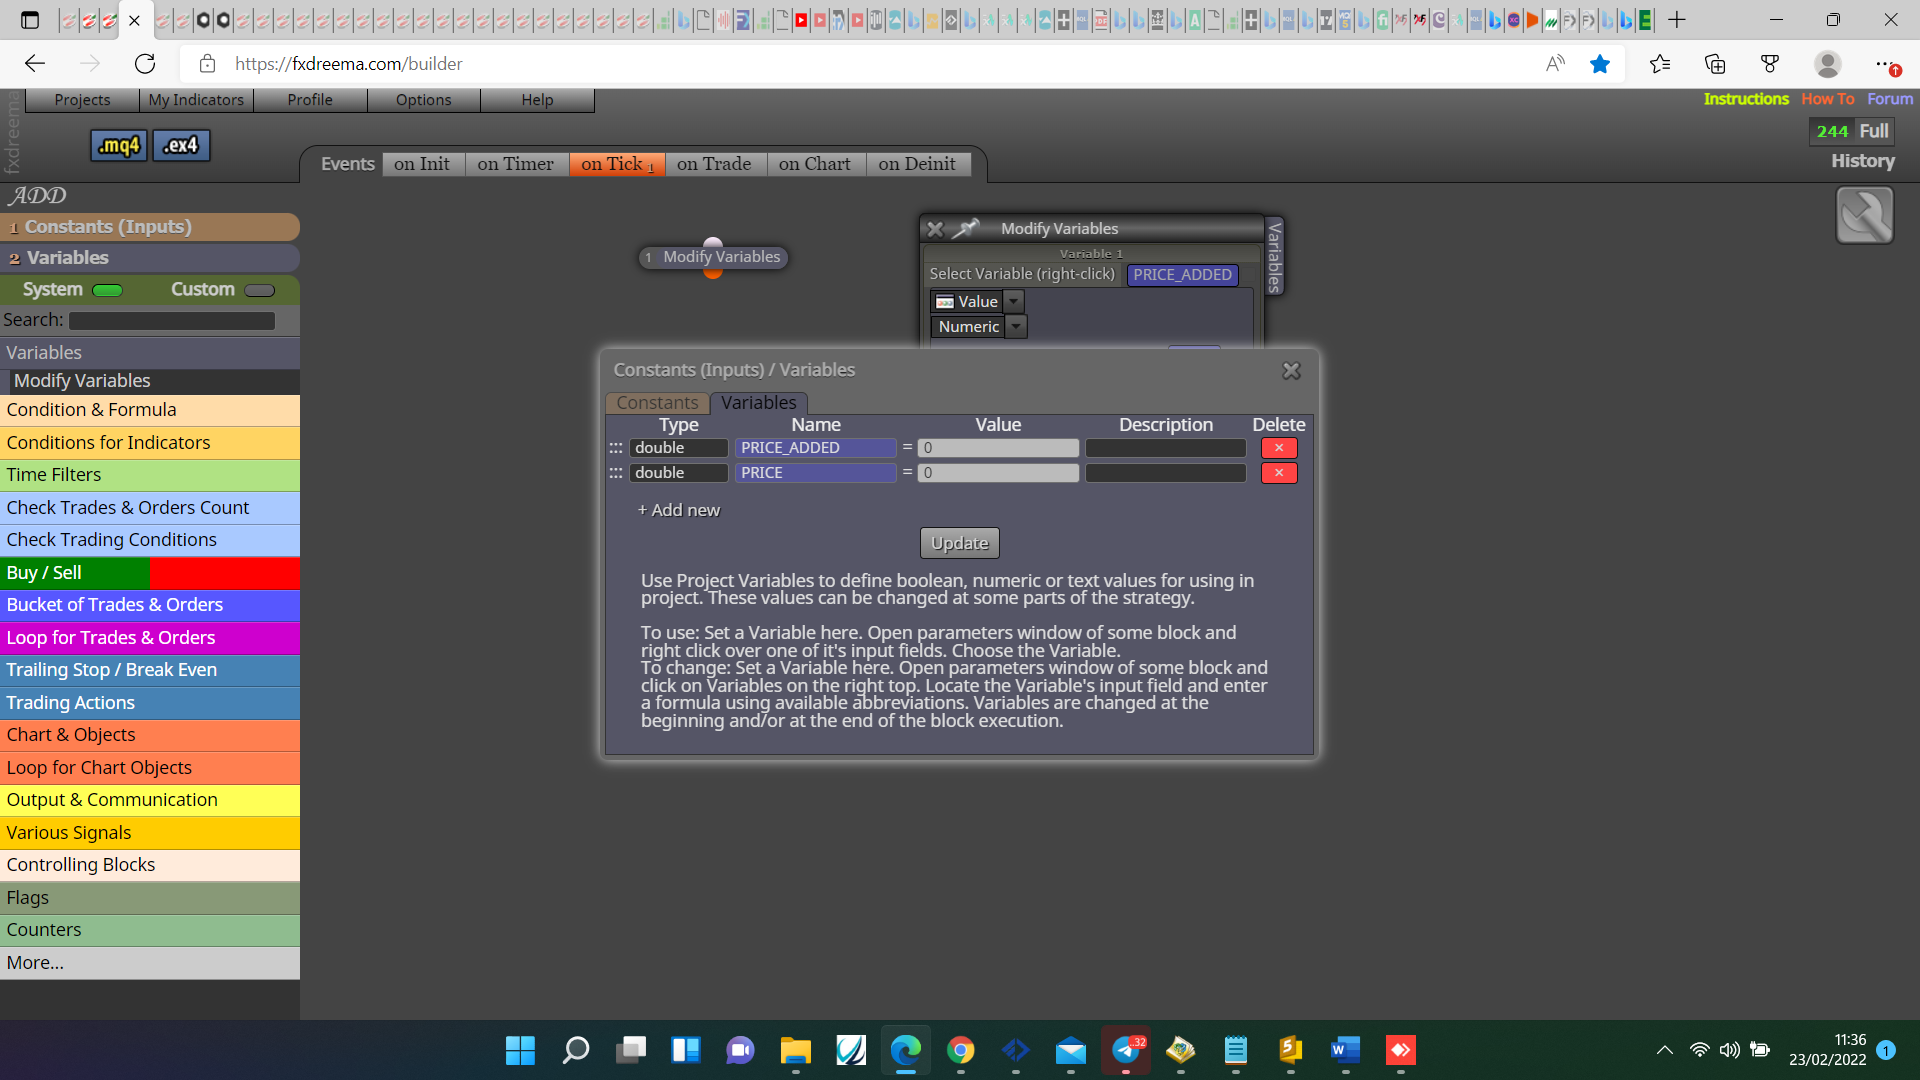Delete the PRICE_ADDED variable row
1920x1080 pixels.
pyautogui.click(x=1279, y=448)
